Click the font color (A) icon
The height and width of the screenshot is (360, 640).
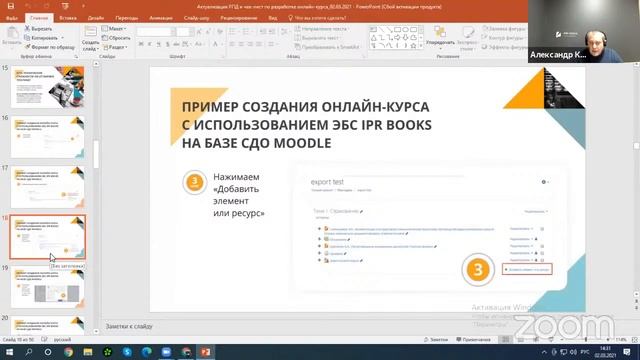(x=215, y=44)
